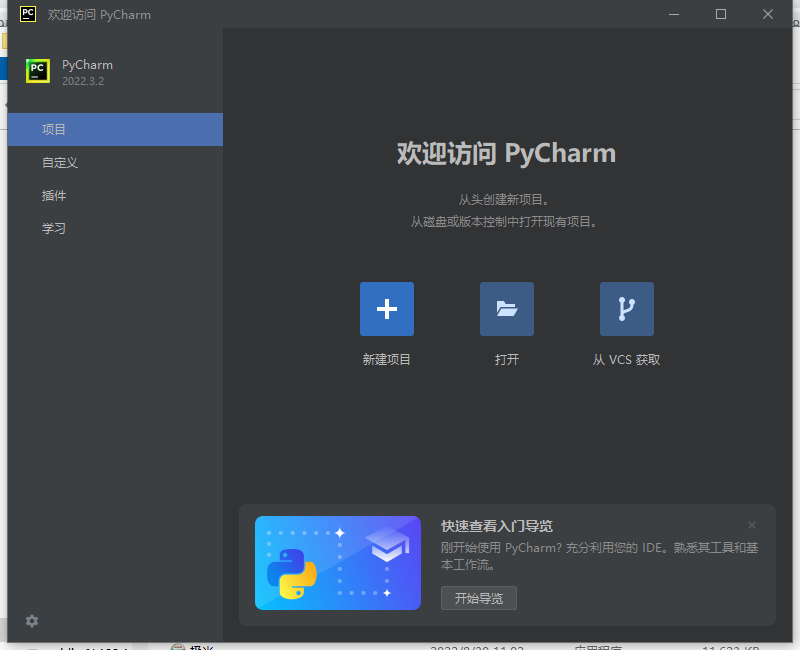Maximize the PyCharm welcome window
Viewport: 800px width, 650px height.
point(721,14)
